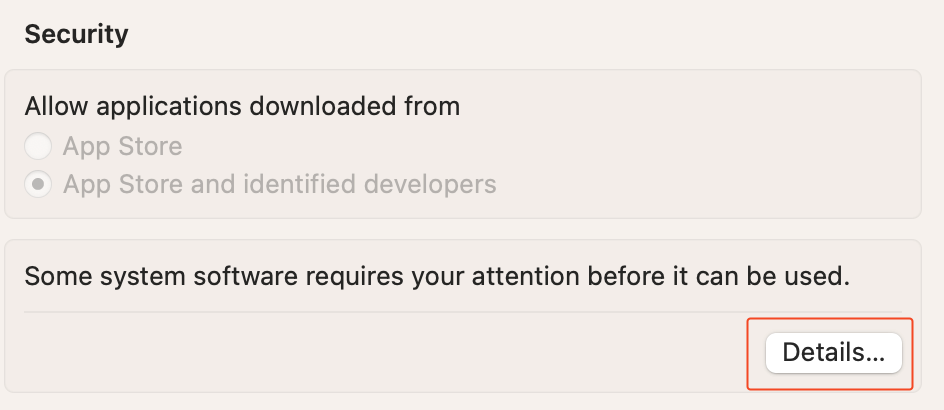Image resolution: width=944 pixels, height=410 pixels.
Task: Click the "identified developers" option label text
Action: 364,185
